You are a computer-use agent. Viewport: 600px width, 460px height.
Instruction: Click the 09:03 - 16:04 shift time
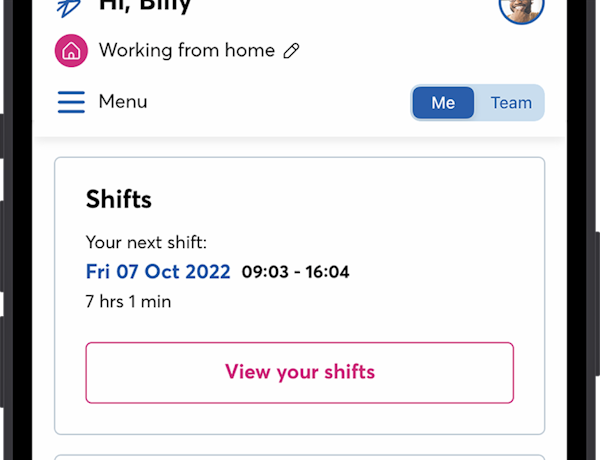(x=295, y=271)
